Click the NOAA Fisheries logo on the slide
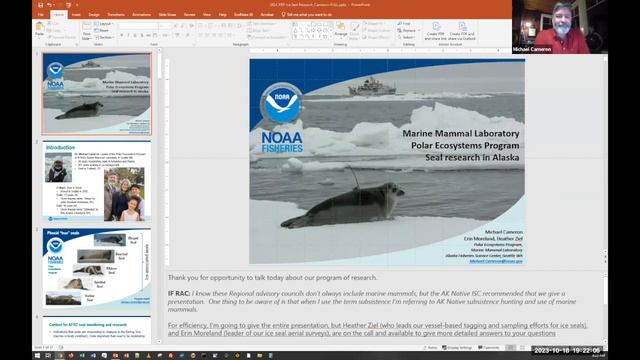The height and width of the screenshot is (360, 640). [282, 118]
